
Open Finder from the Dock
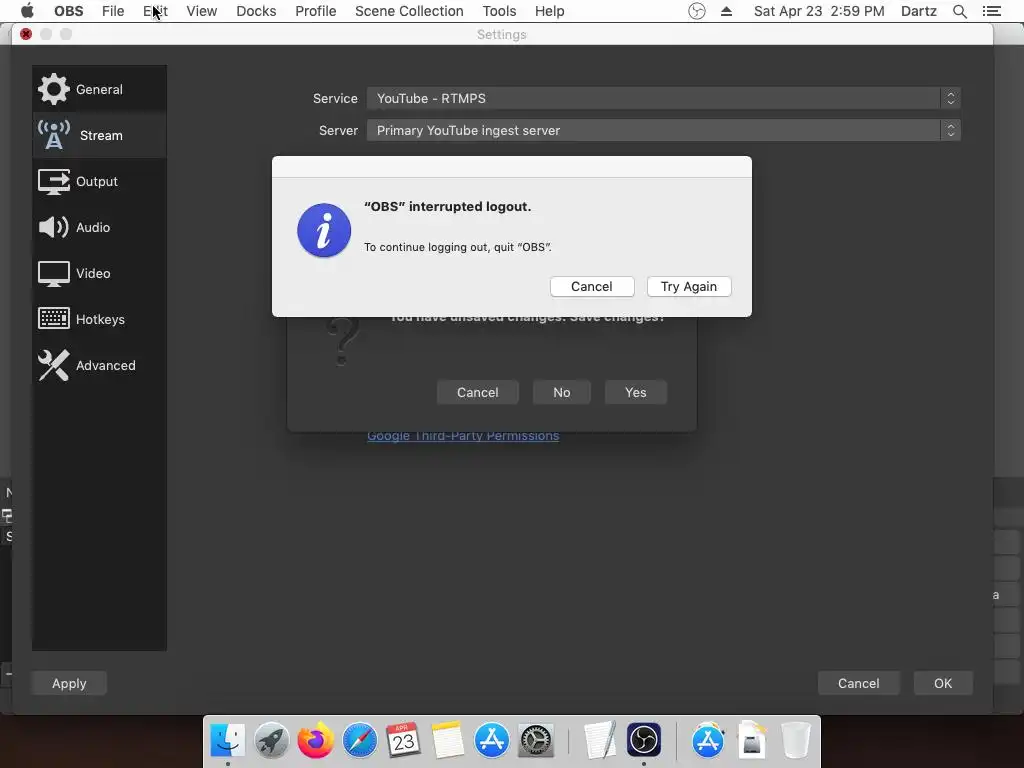tap(228, 741)
